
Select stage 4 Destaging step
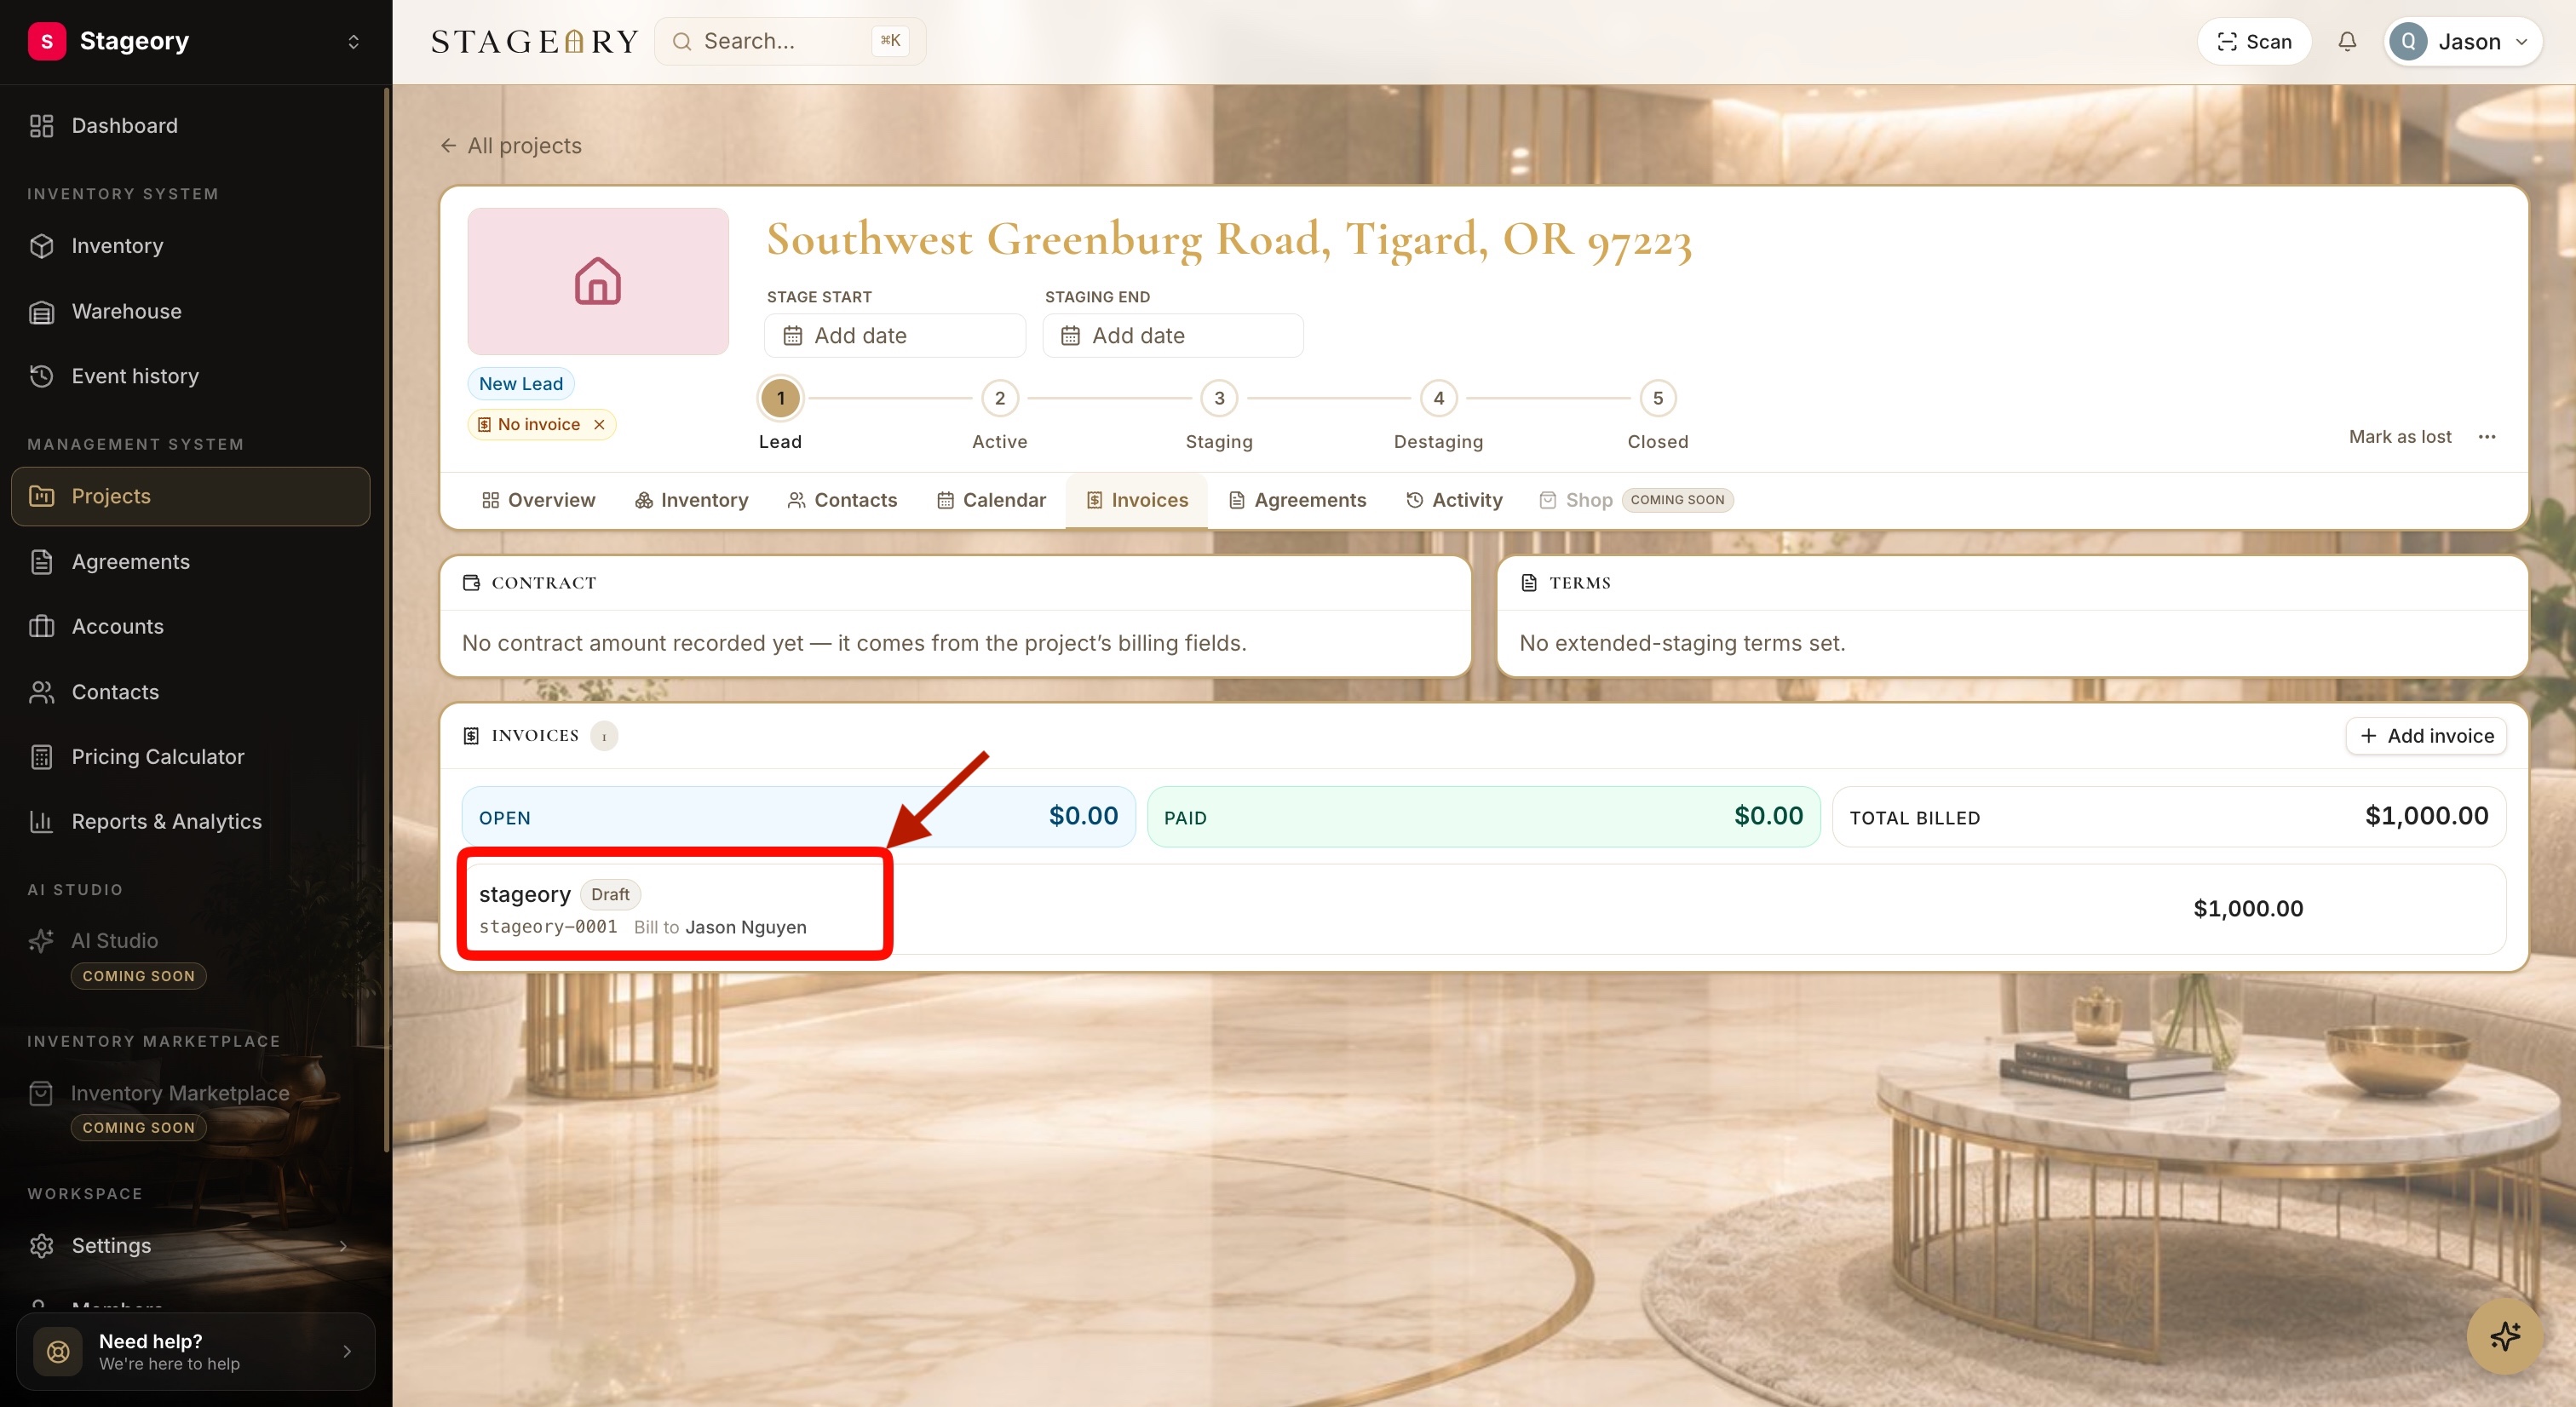1438,399
